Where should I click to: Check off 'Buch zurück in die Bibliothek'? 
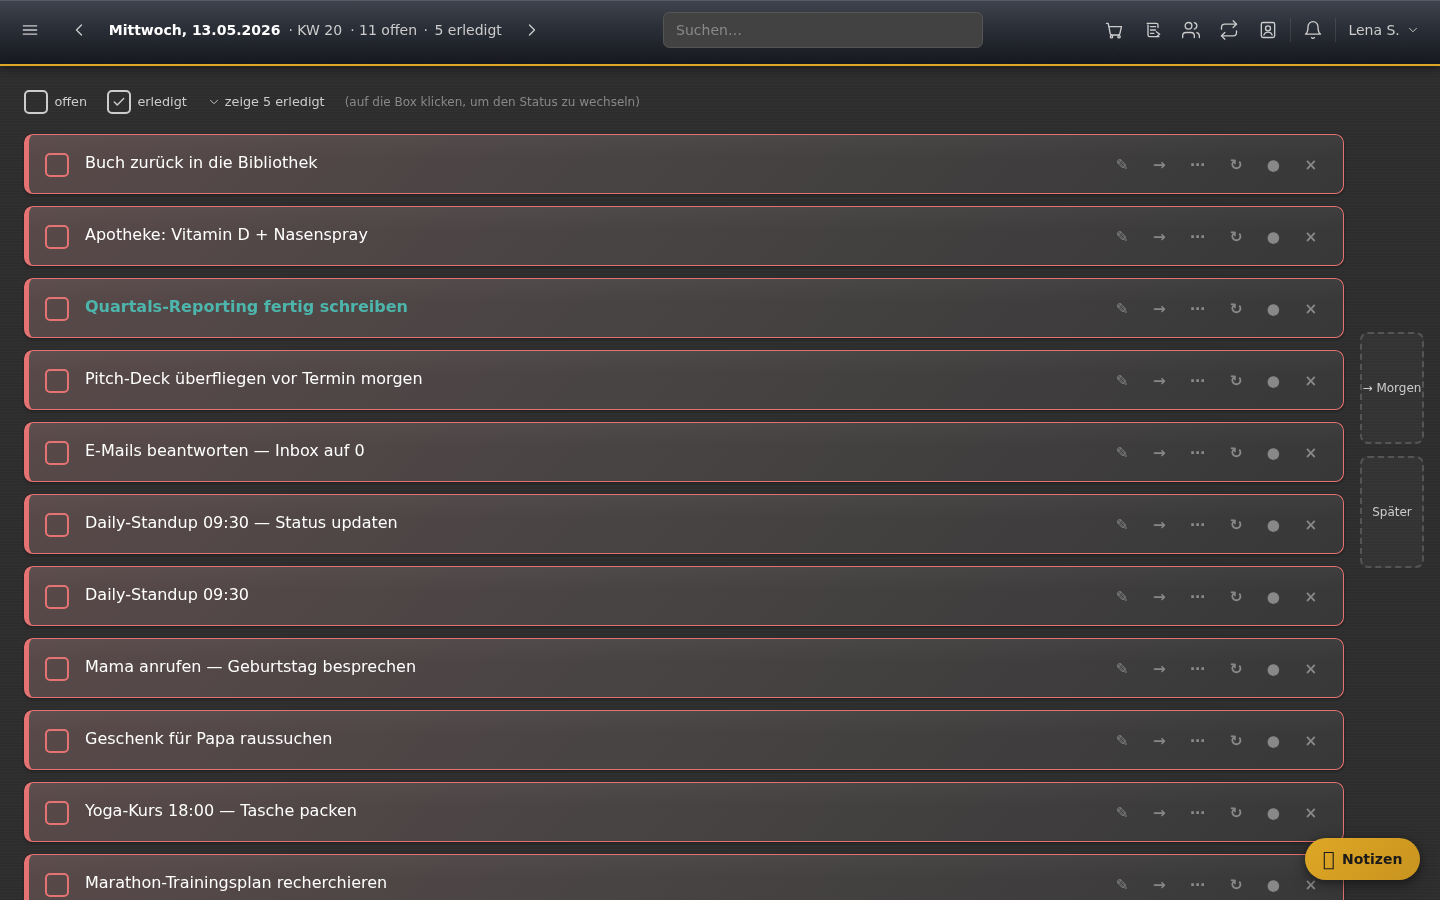point(57,165)
